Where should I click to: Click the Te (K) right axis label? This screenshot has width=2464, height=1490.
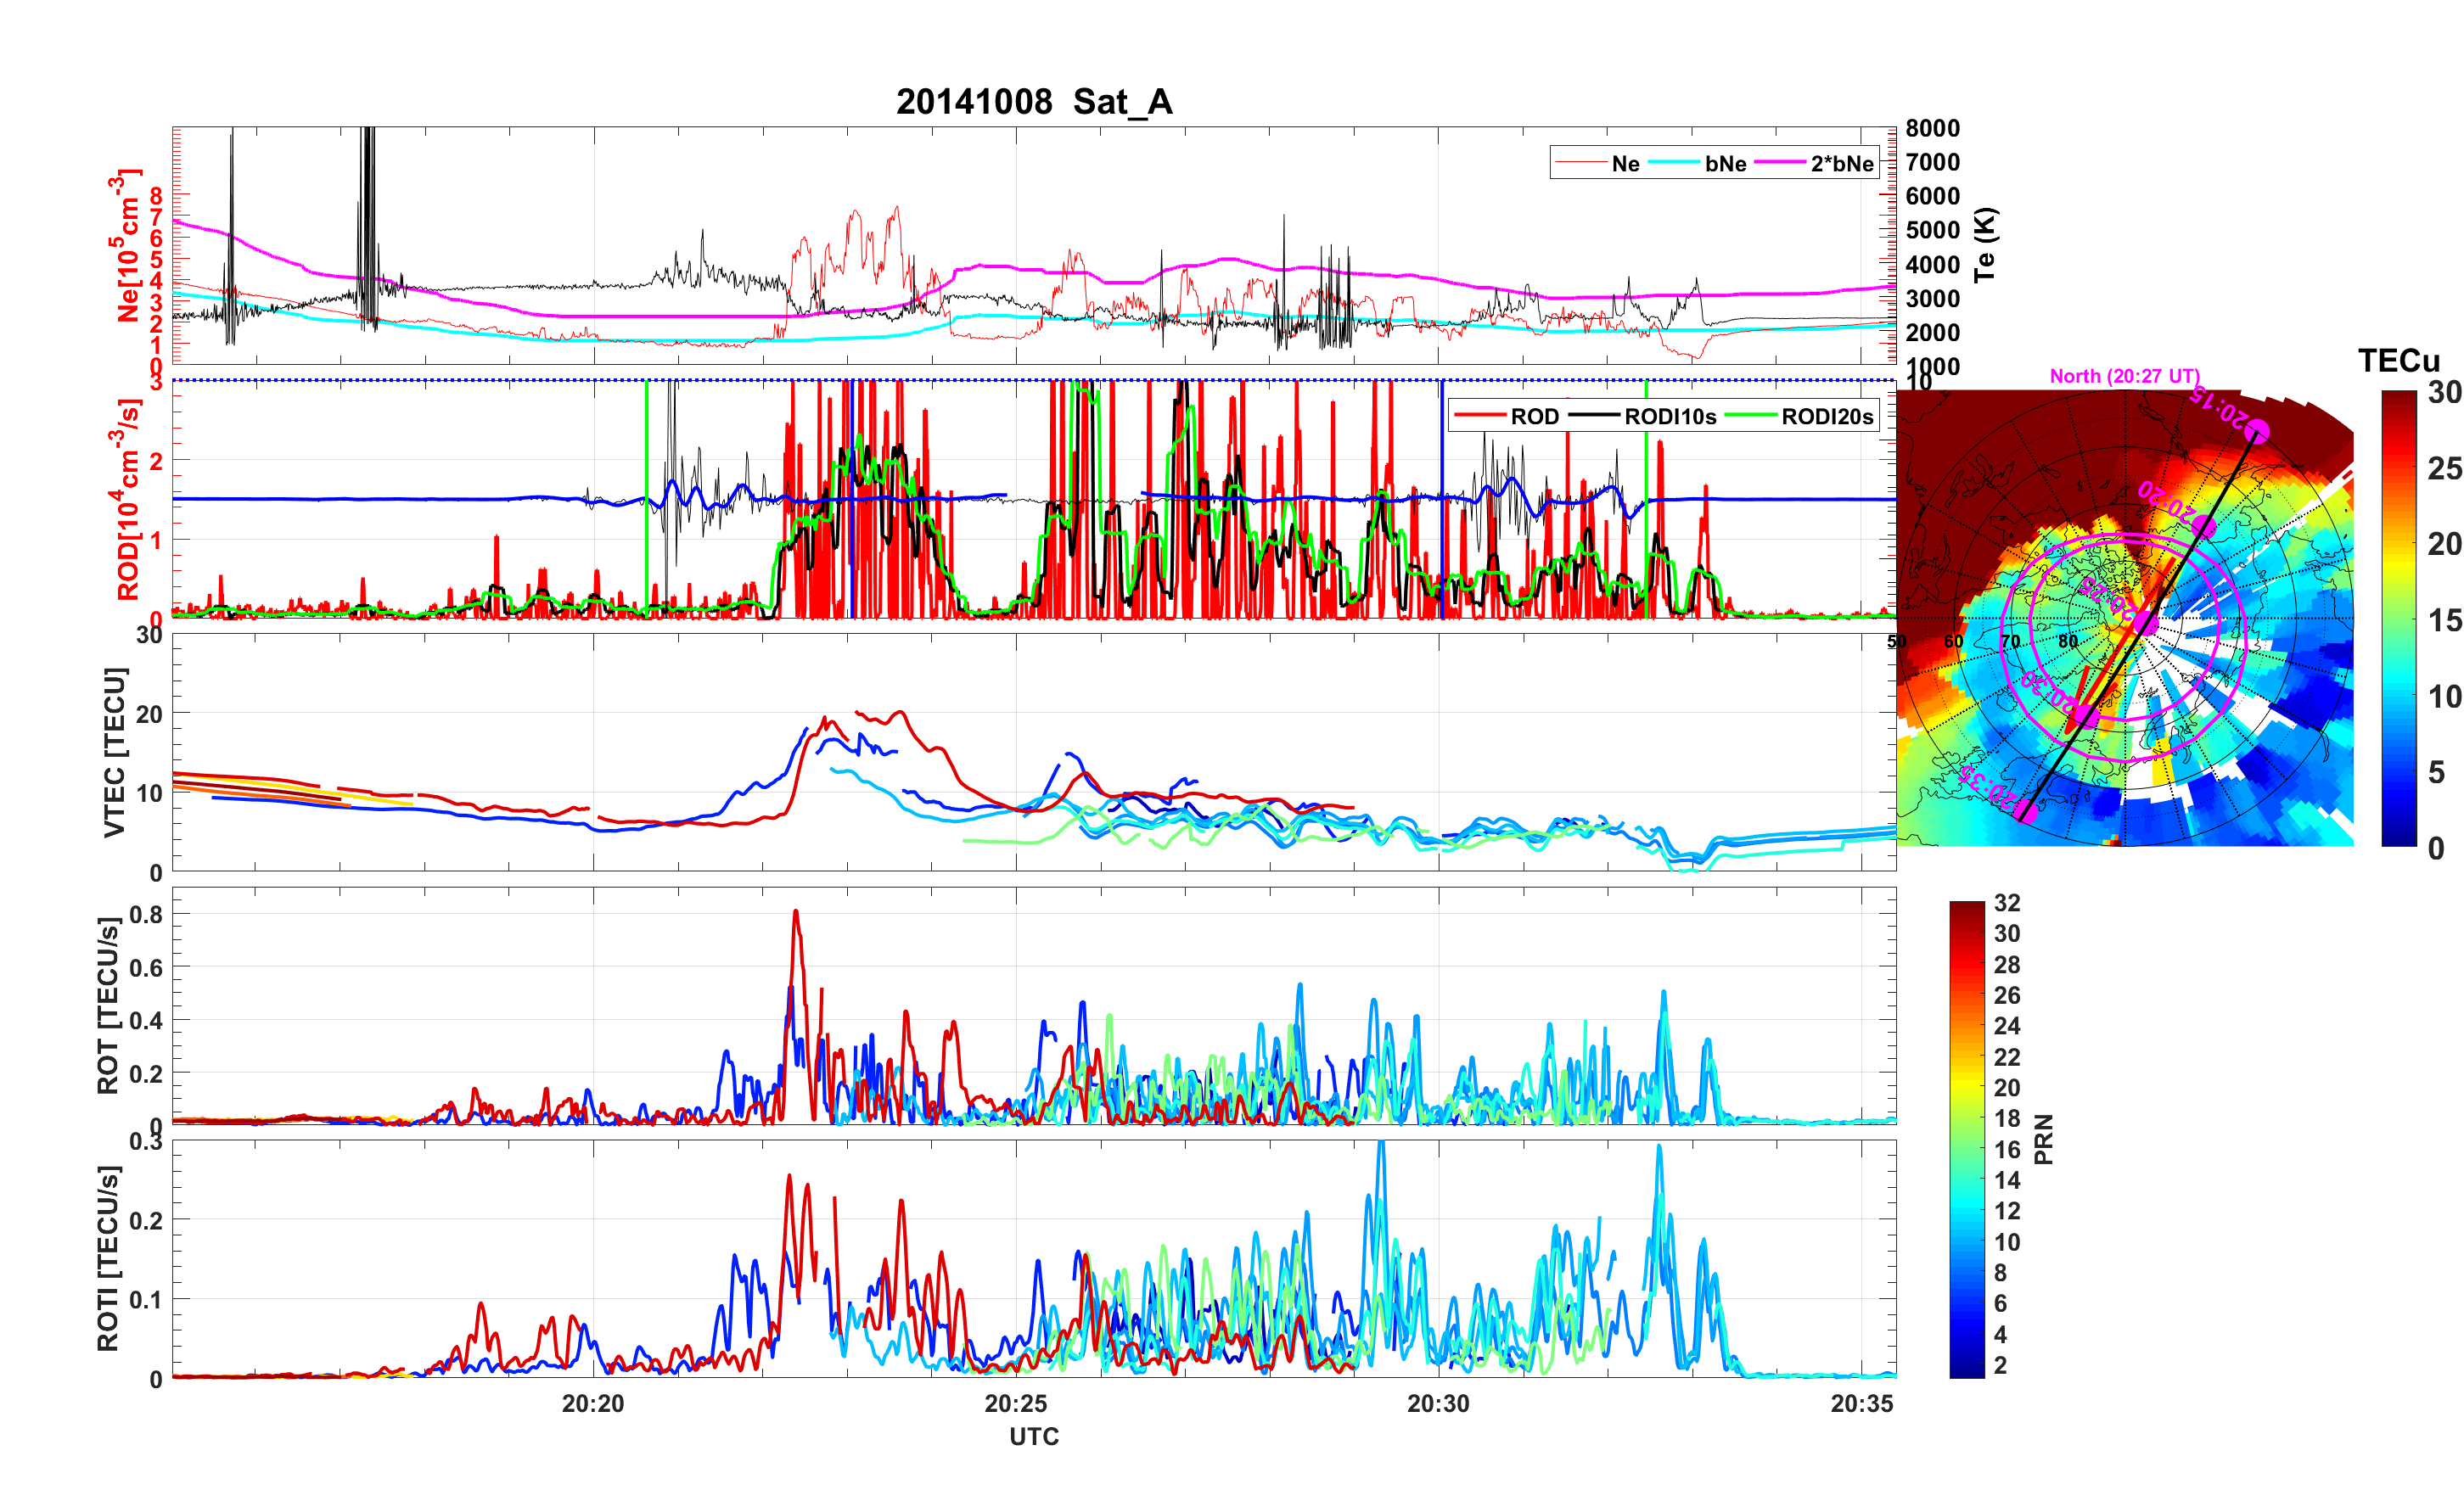point(1985,245)
